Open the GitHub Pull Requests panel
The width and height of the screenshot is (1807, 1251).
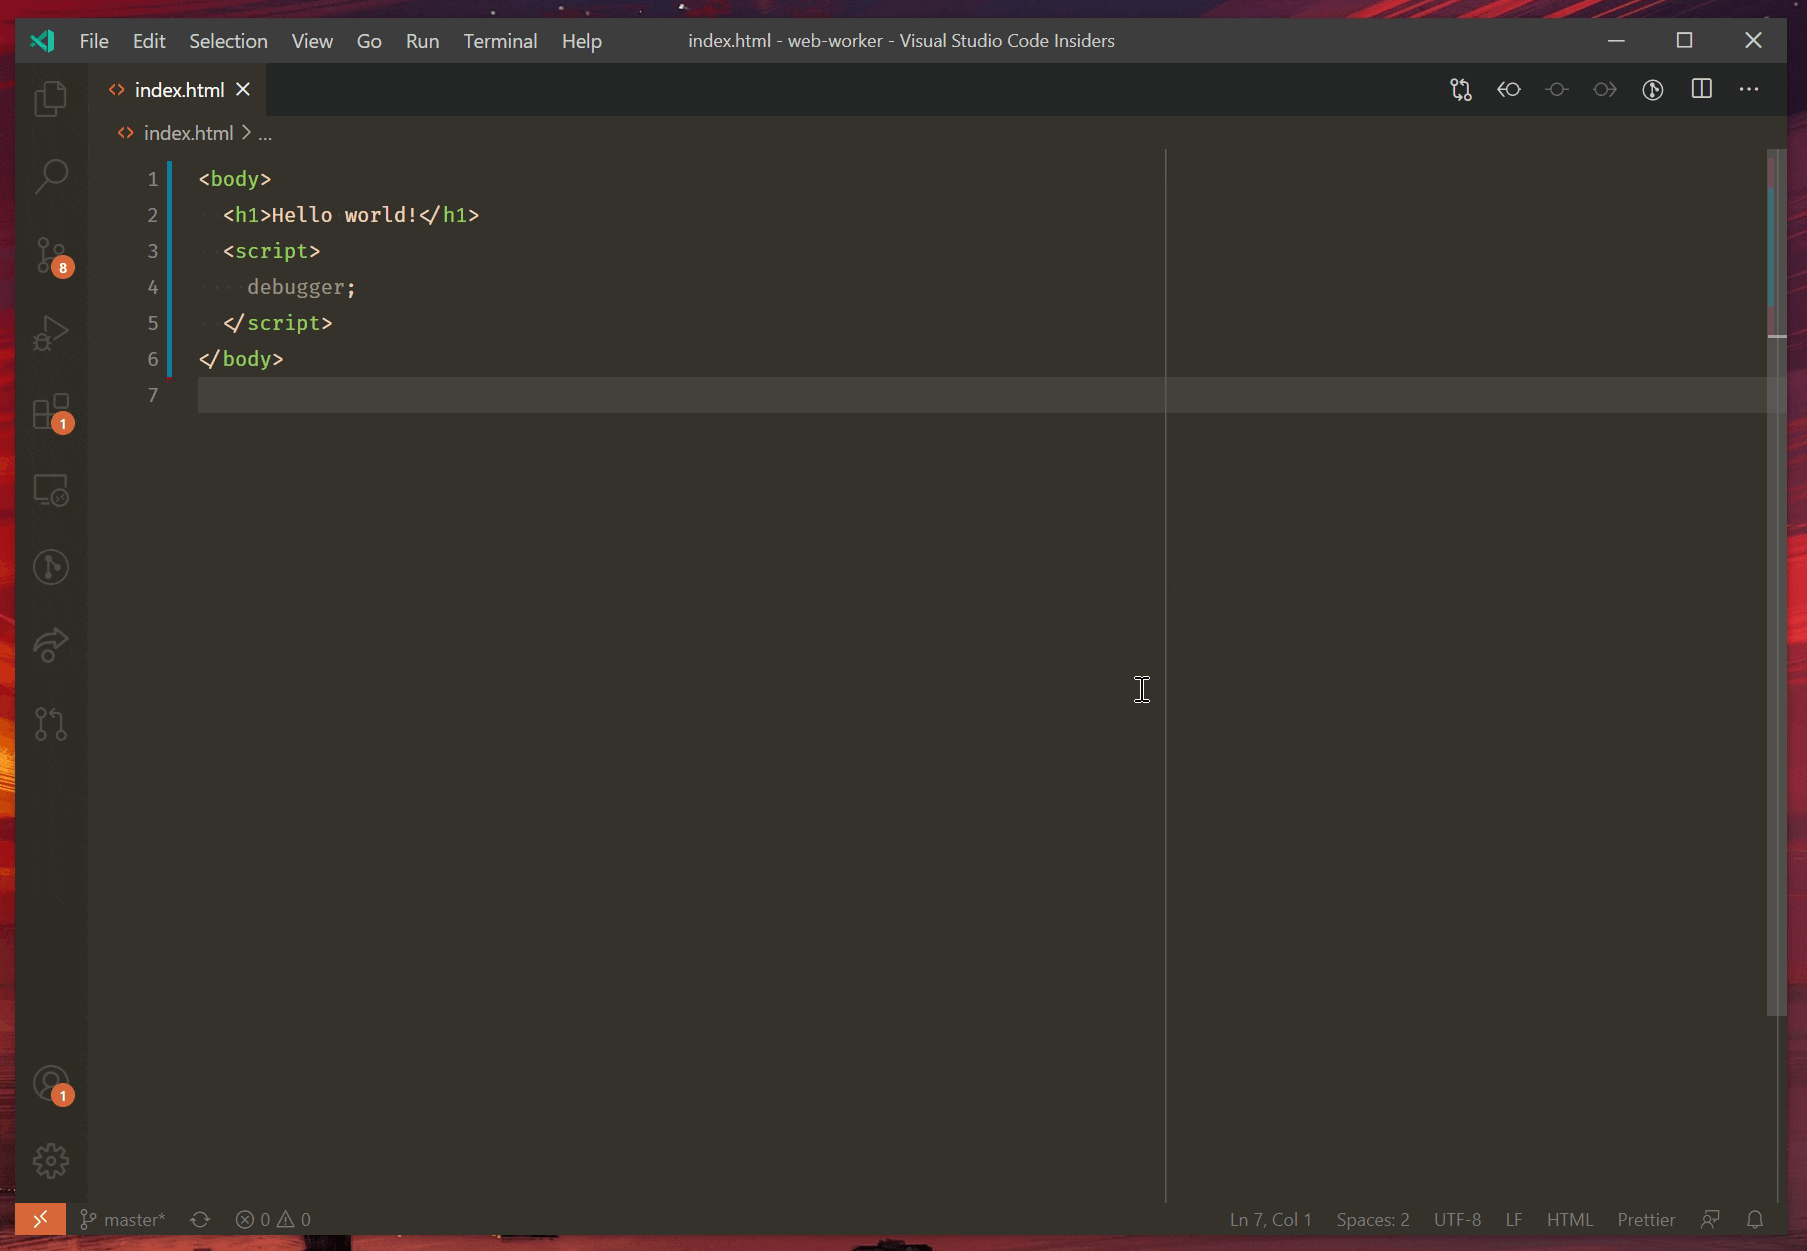(x=50, y=725)
